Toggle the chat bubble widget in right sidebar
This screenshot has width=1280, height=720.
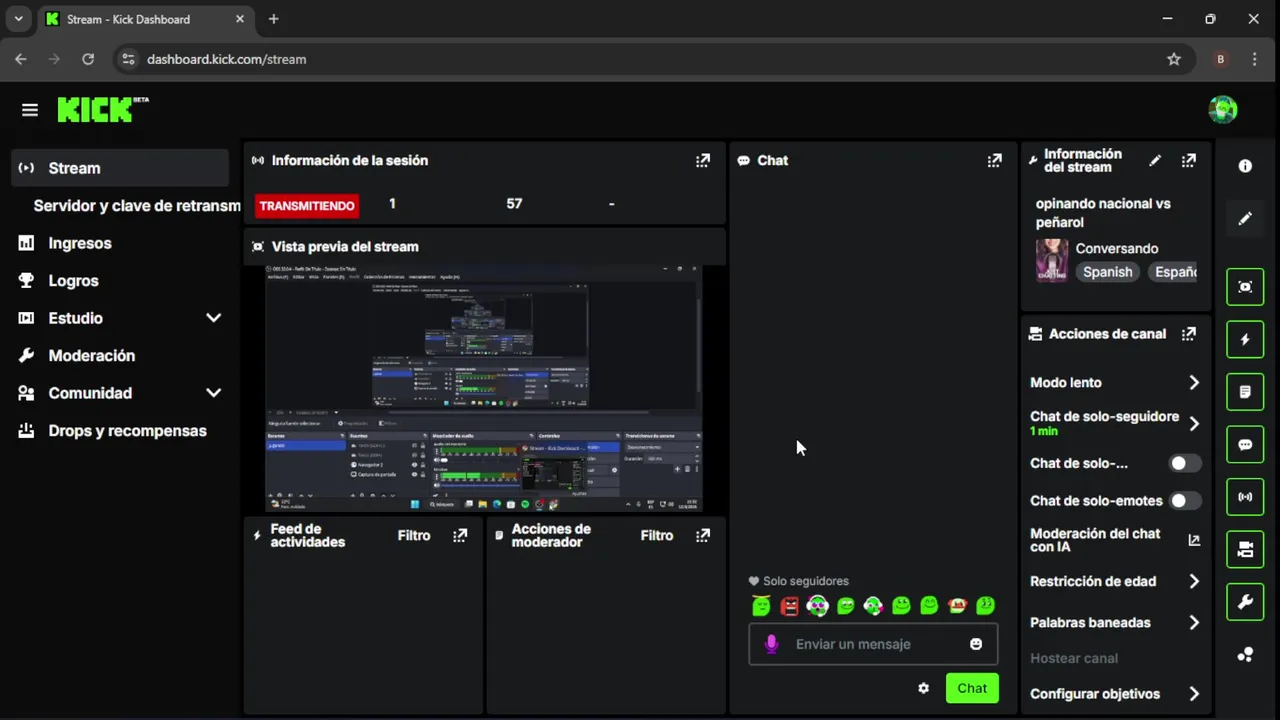coord(1245,444)
